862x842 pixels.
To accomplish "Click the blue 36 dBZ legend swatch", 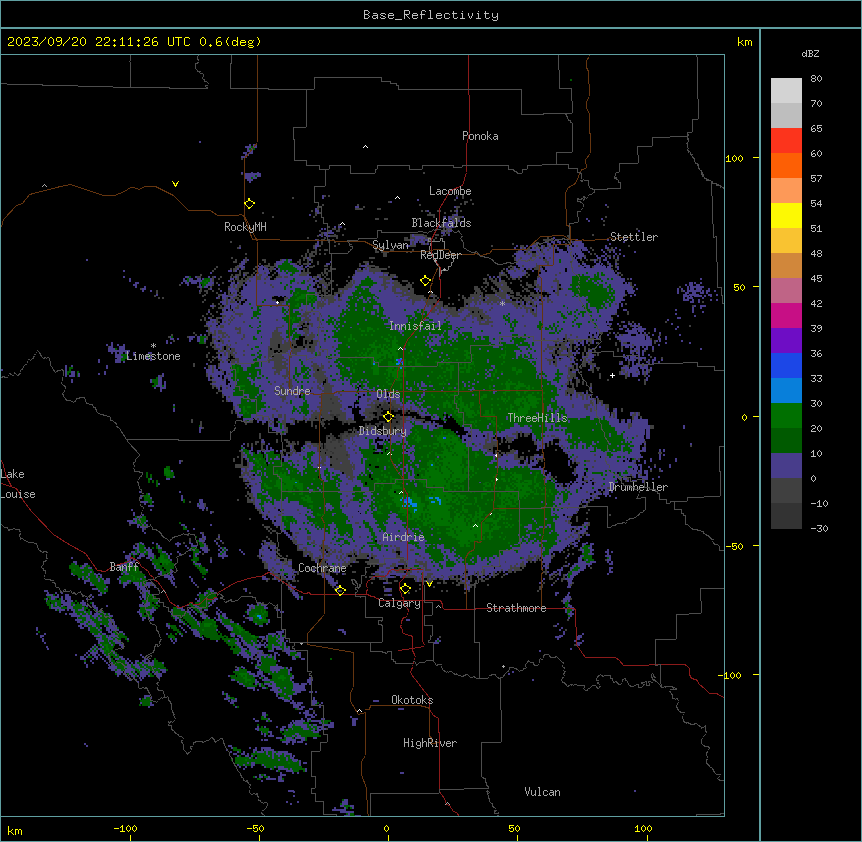I will click(x=786, y=365).
